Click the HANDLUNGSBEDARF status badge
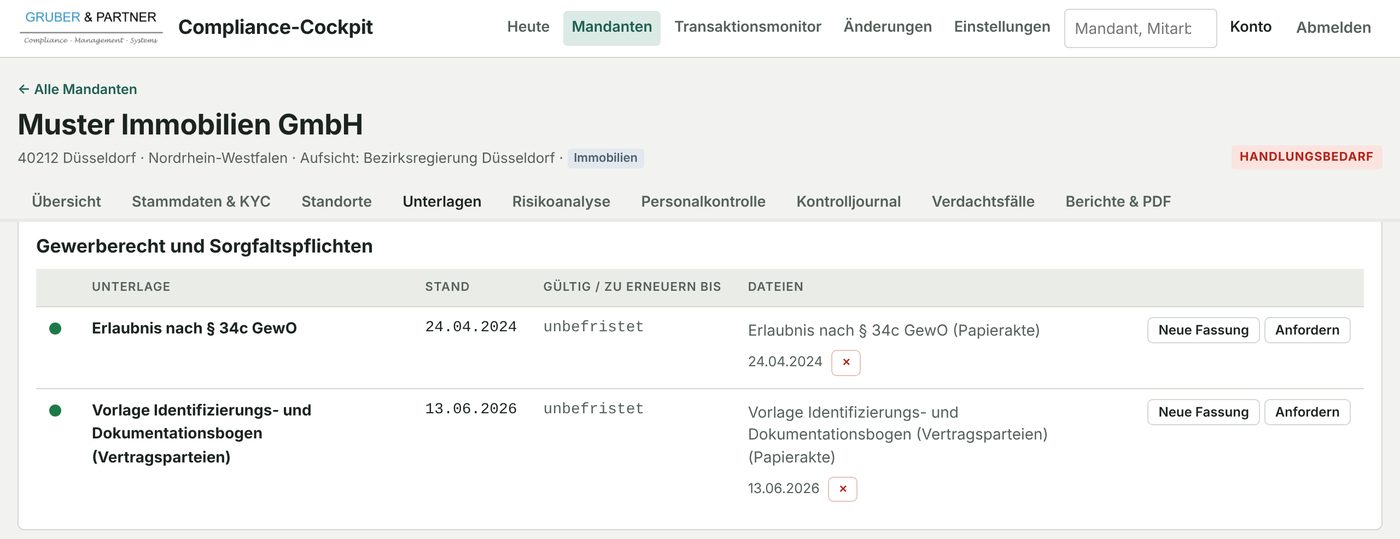The width and height of the screenshot is (1400, 539). click(1306, 157)
